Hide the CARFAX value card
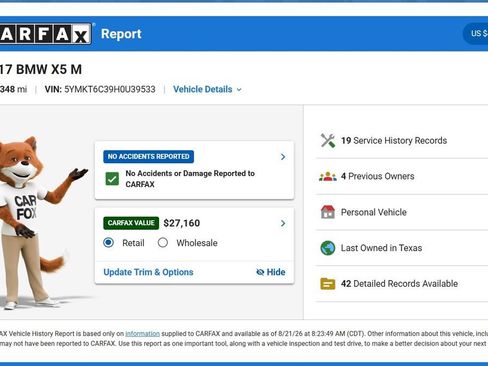The image size is (488, 366). [270, 272]
